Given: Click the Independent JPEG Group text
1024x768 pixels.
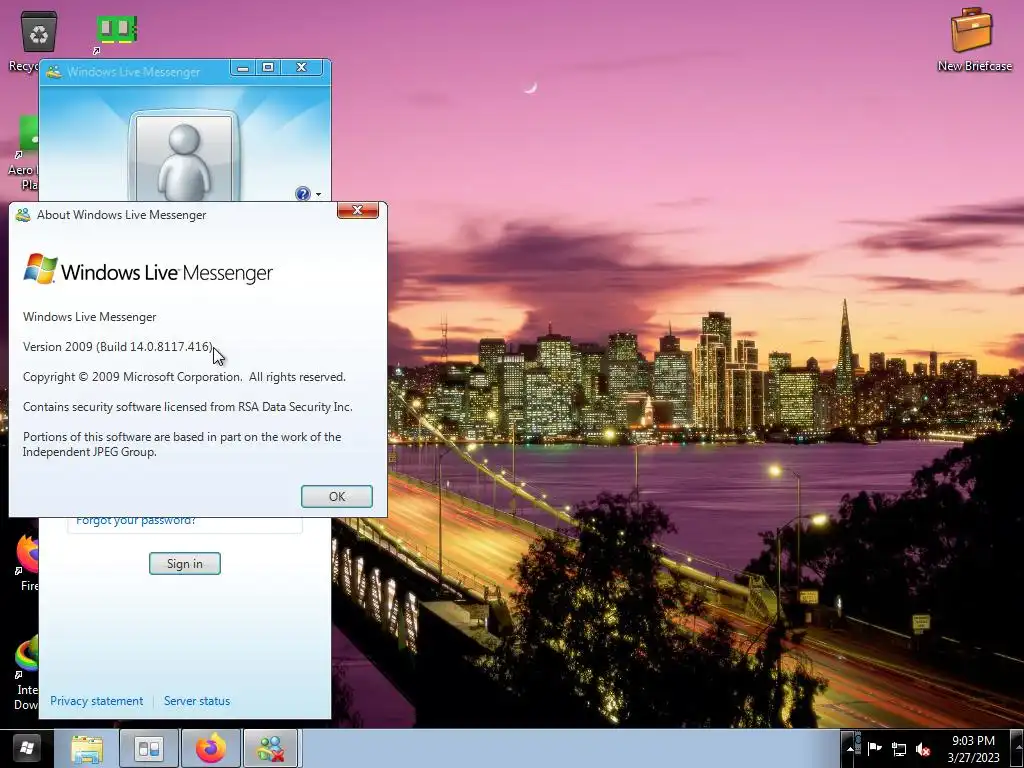Looking at the screenshot, I should (x=90, y=452).
